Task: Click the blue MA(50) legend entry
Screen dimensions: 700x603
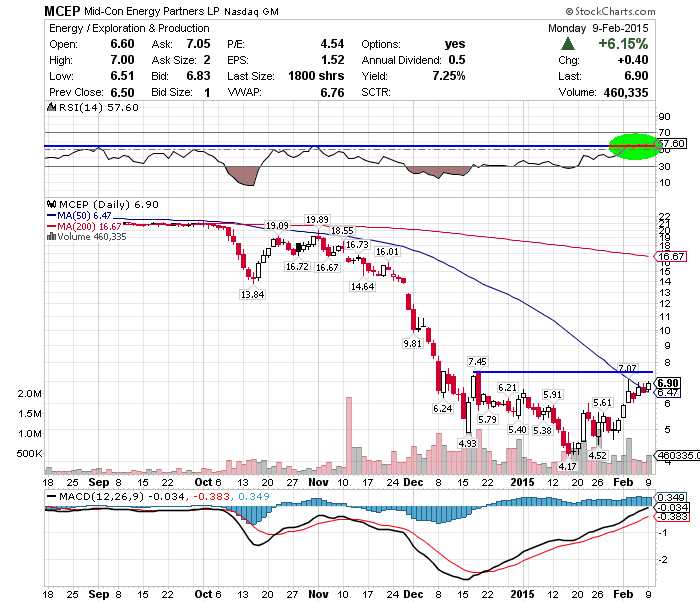Action: click(79, 216)
